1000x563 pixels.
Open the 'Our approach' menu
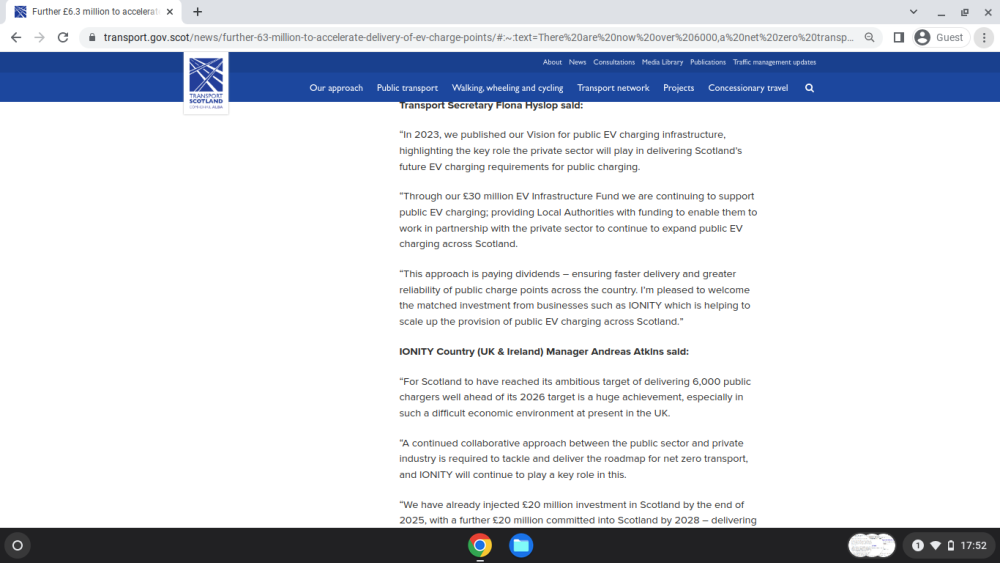pos(336,88)
